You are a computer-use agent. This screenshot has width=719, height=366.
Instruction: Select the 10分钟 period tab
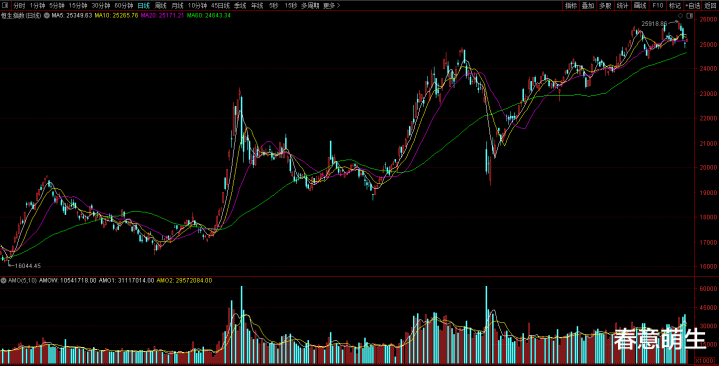click(x=197, y=6)
